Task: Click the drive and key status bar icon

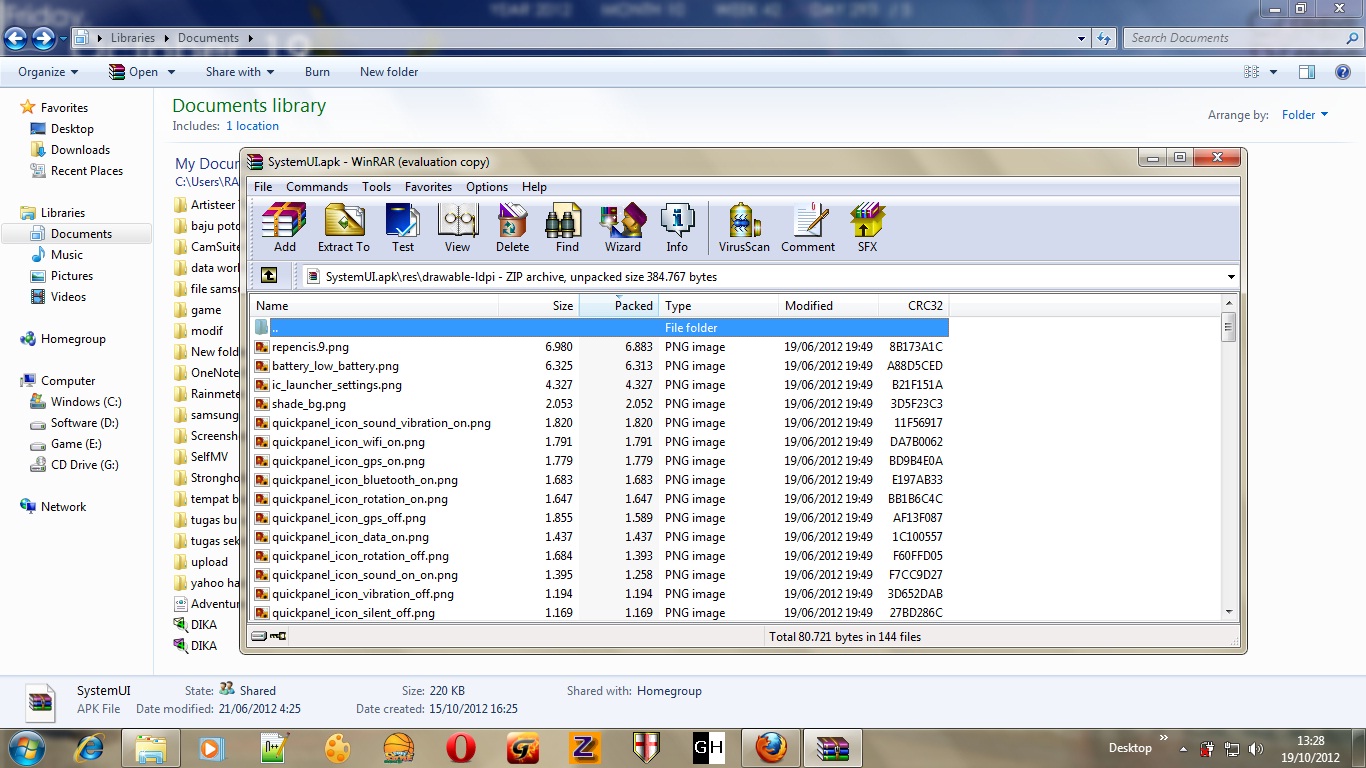Action: click(269, 636)
